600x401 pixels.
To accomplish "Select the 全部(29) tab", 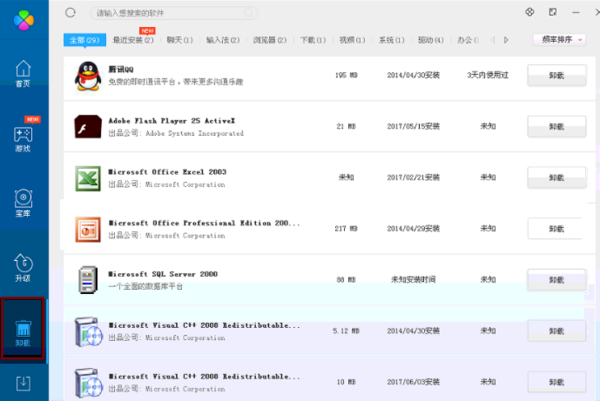I will click(85, 40).
